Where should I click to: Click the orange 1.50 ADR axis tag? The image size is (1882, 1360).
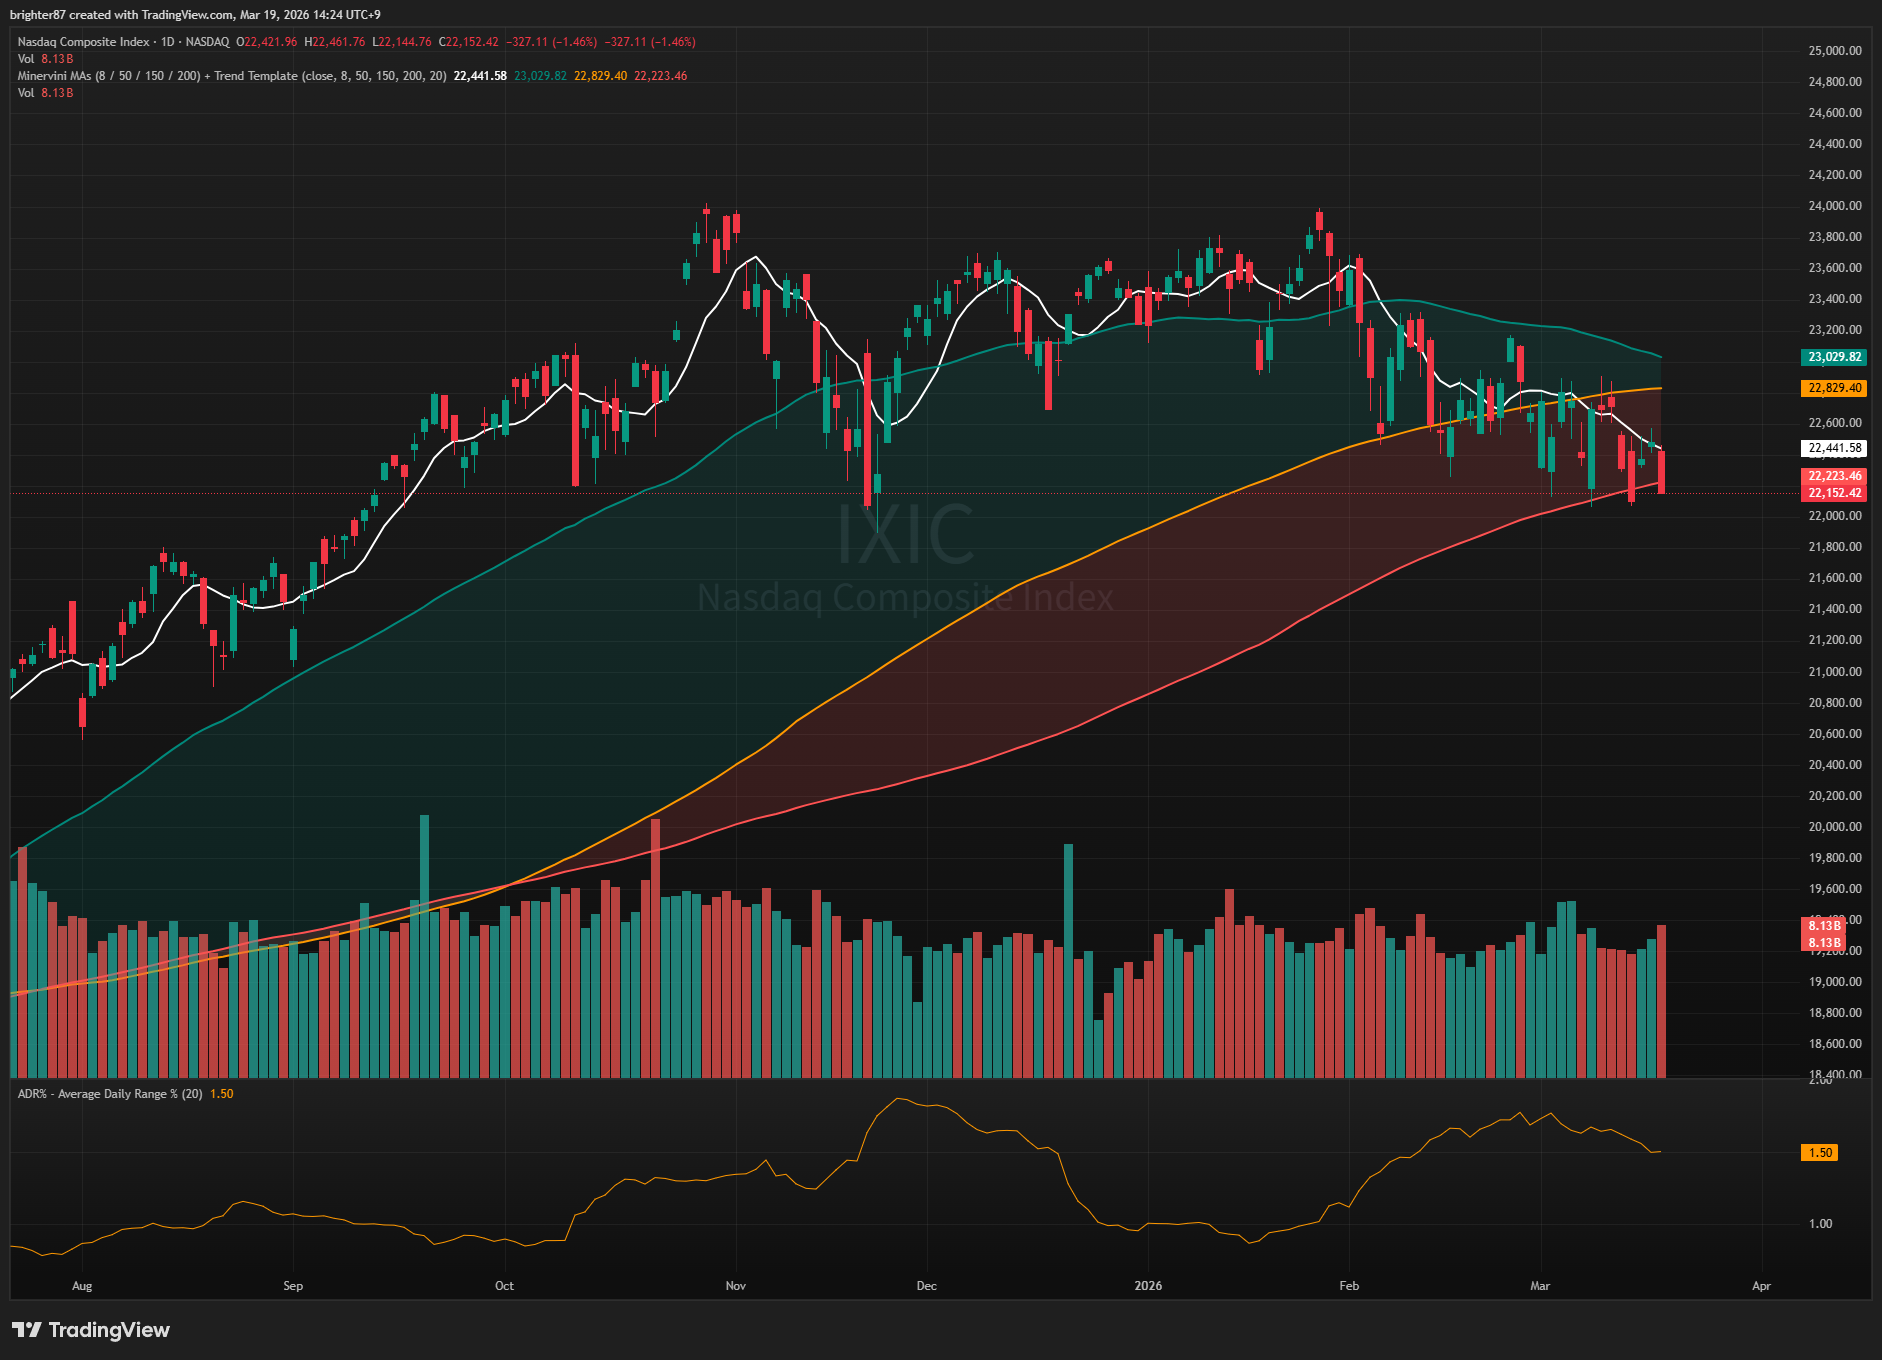[x=1820, y=1153]
